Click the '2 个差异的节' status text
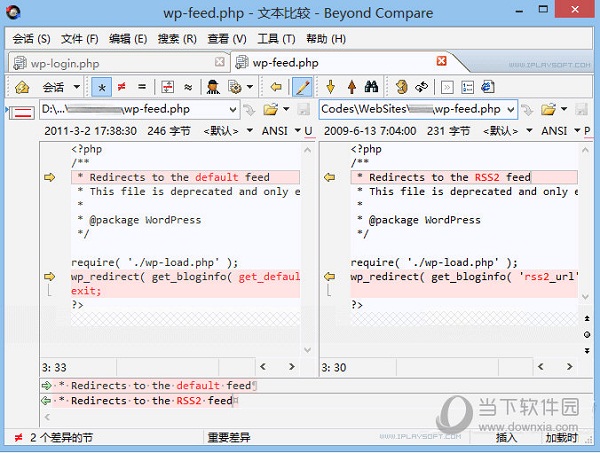The width and height of the screenshot is (600, 453). [x=61, y=437]
